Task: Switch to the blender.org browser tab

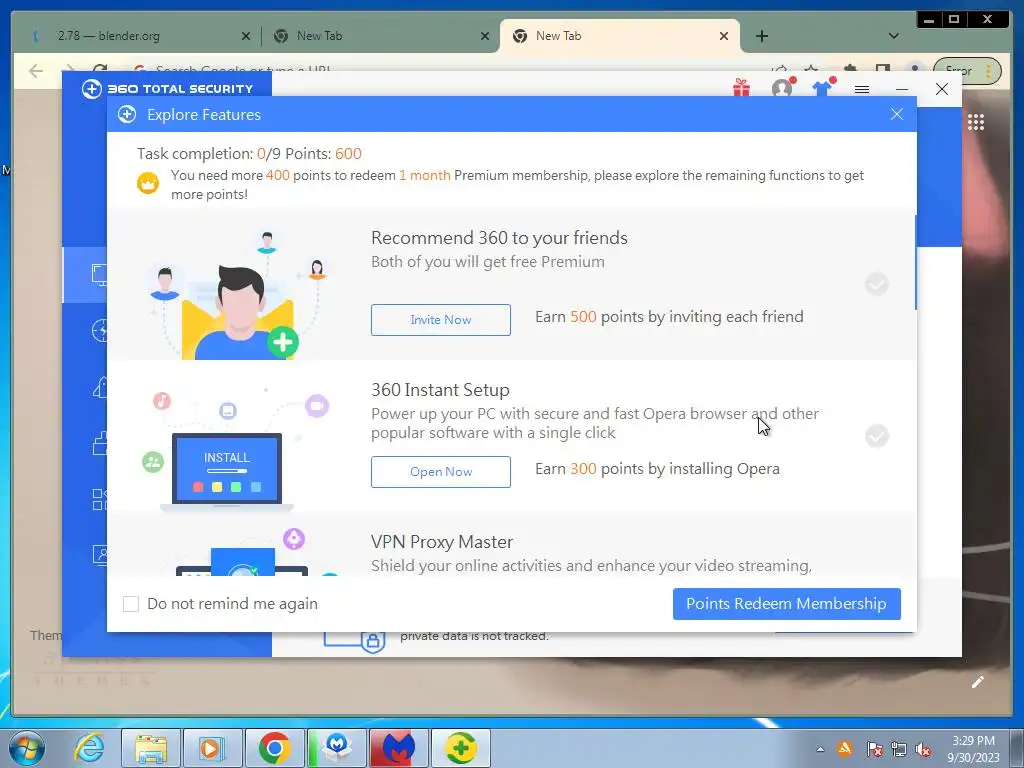Action: point(136,36)
